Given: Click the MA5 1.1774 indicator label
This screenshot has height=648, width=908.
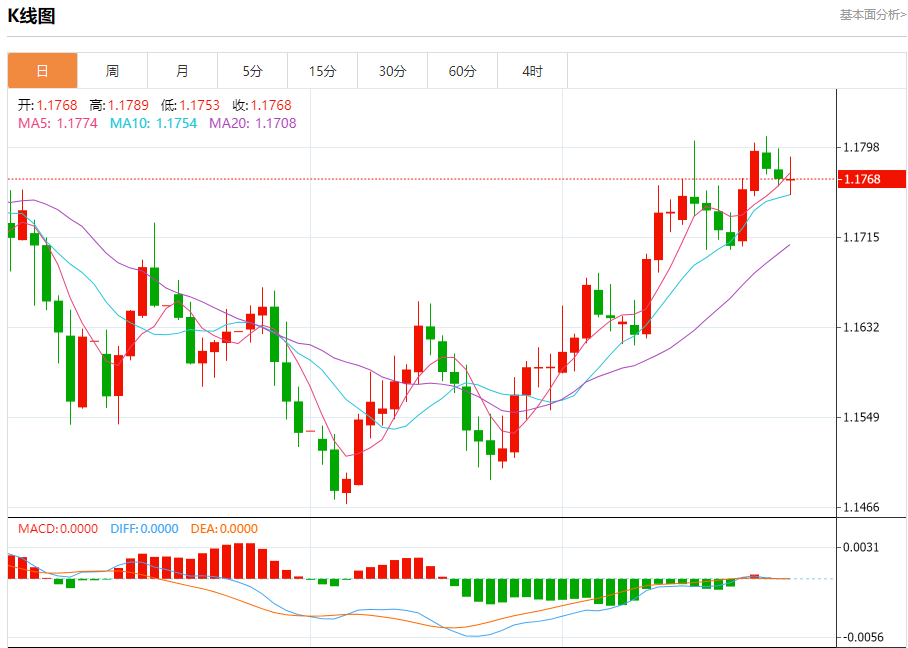Looking at the screenshot, I should tap(58, 123).
